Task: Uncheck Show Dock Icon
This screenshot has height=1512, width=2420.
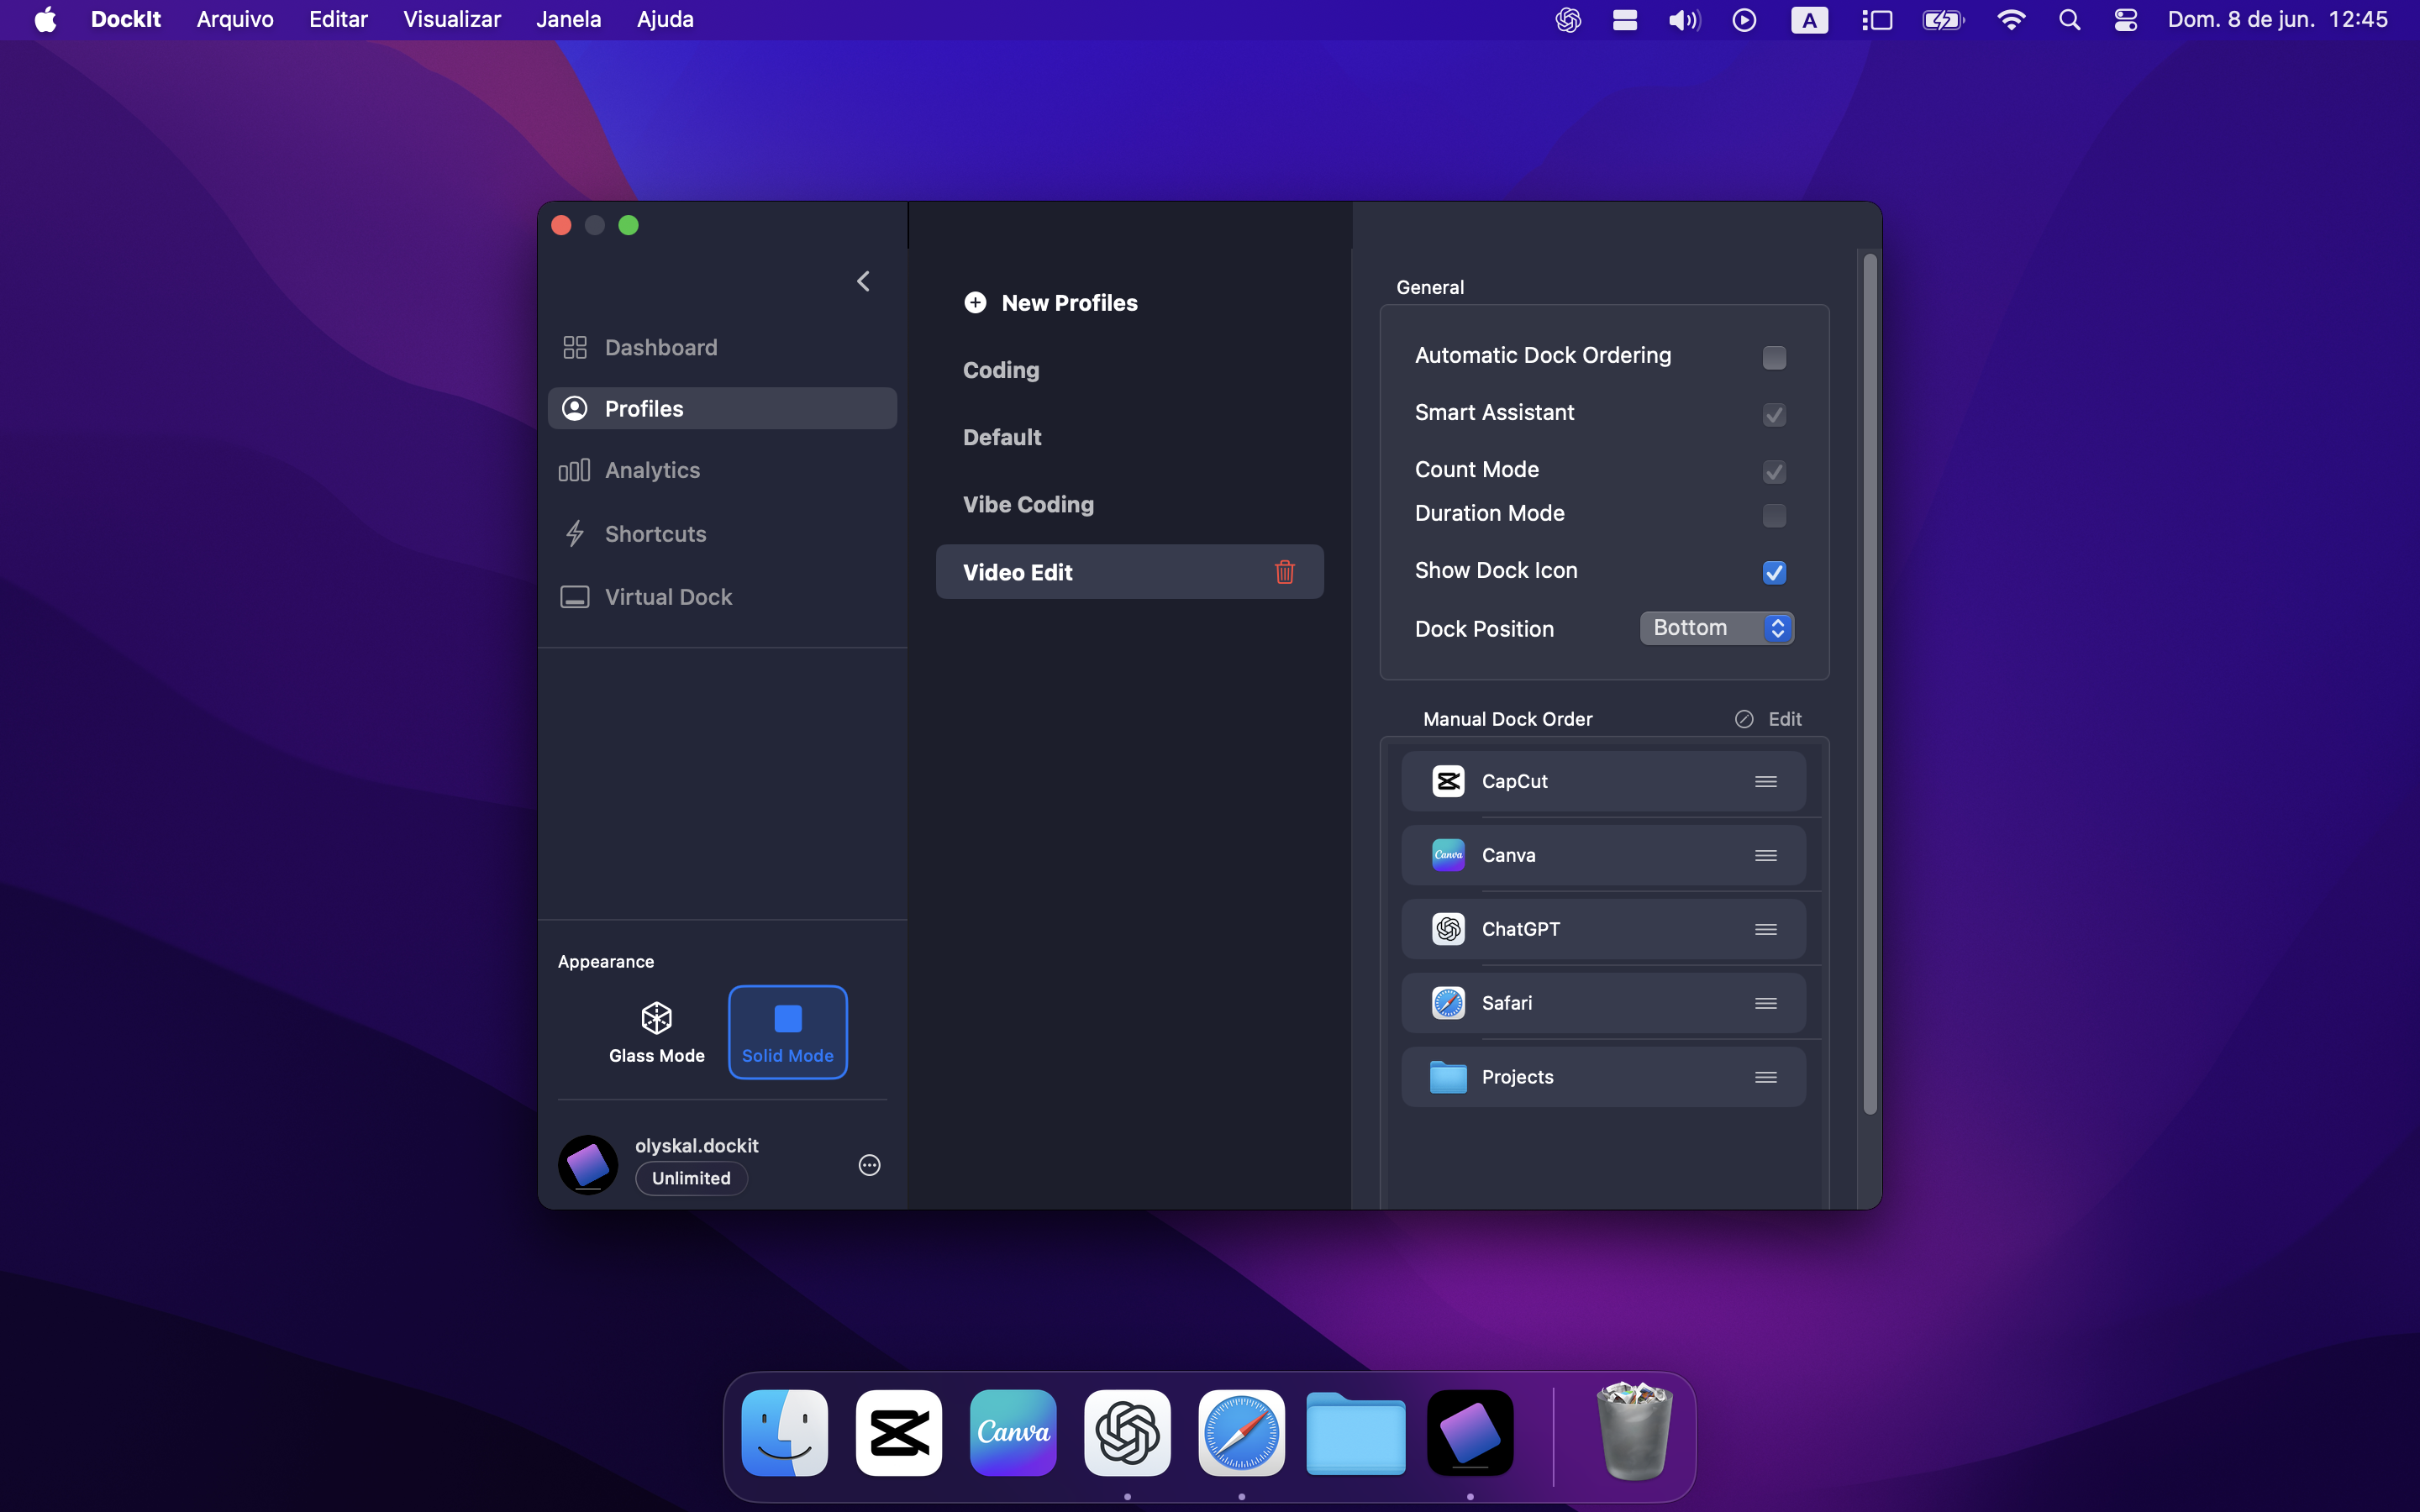Action: tap(1773, 572)
